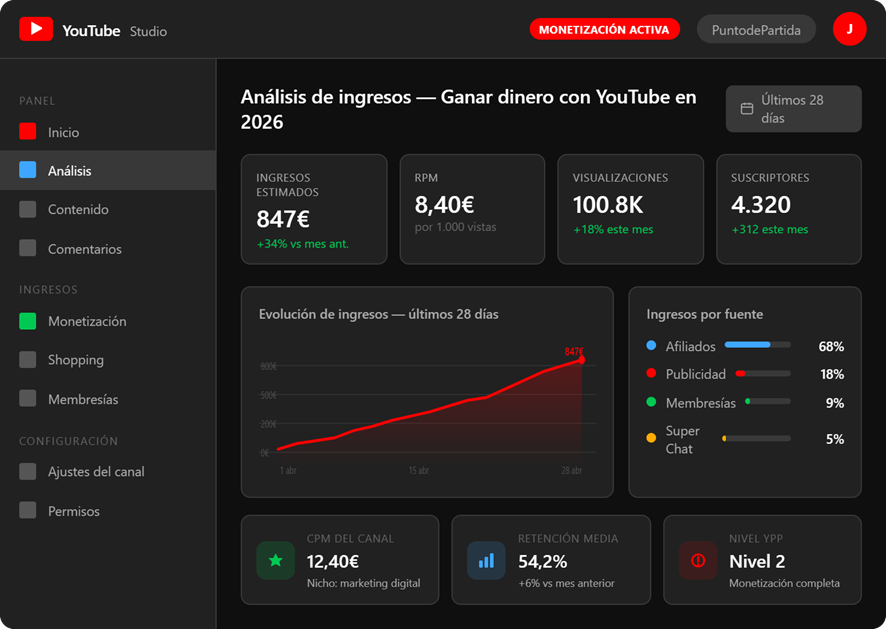
Task: Click the calendar icon in date selector
Action: [747, 109]
